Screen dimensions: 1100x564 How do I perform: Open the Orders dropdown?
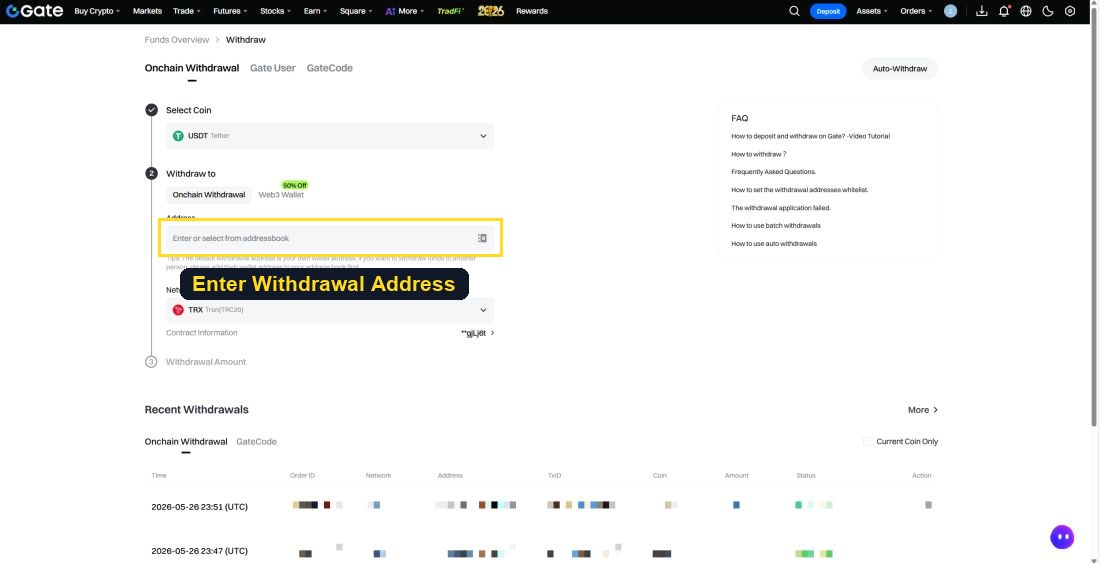pos(916,11)
